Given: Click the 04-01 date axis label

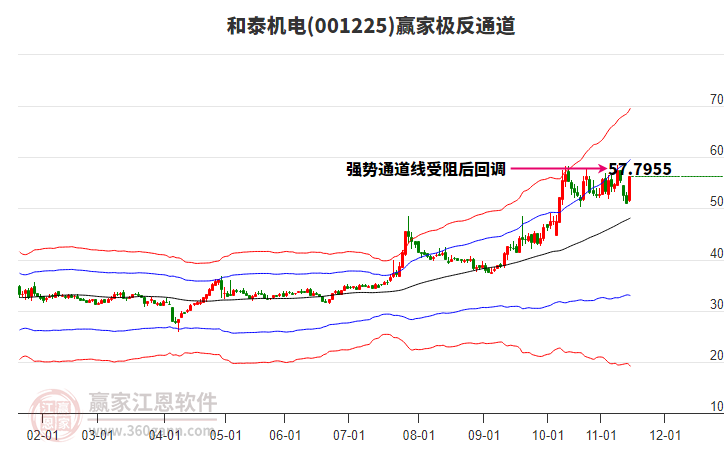Looking at the screenshot, I should click(x=164, y=436).
